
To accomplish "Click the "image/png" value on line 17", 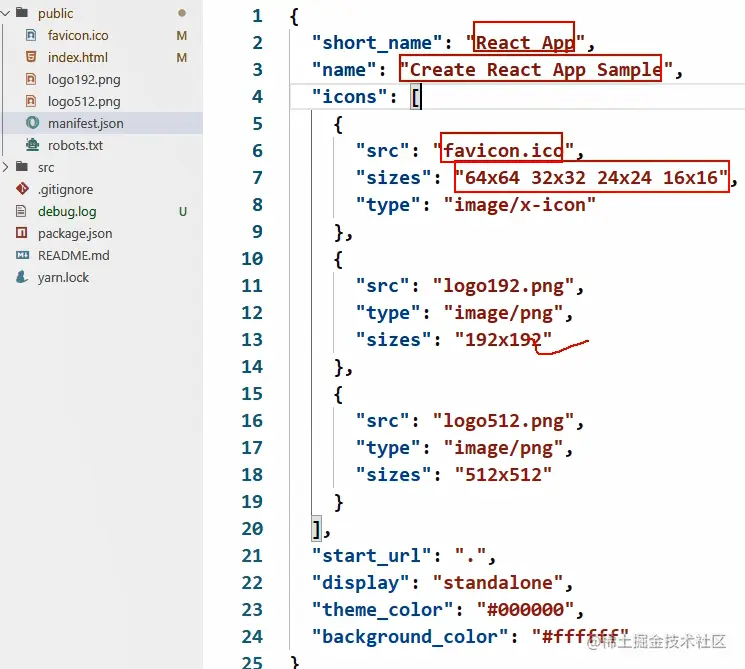I will click(503, 448).
